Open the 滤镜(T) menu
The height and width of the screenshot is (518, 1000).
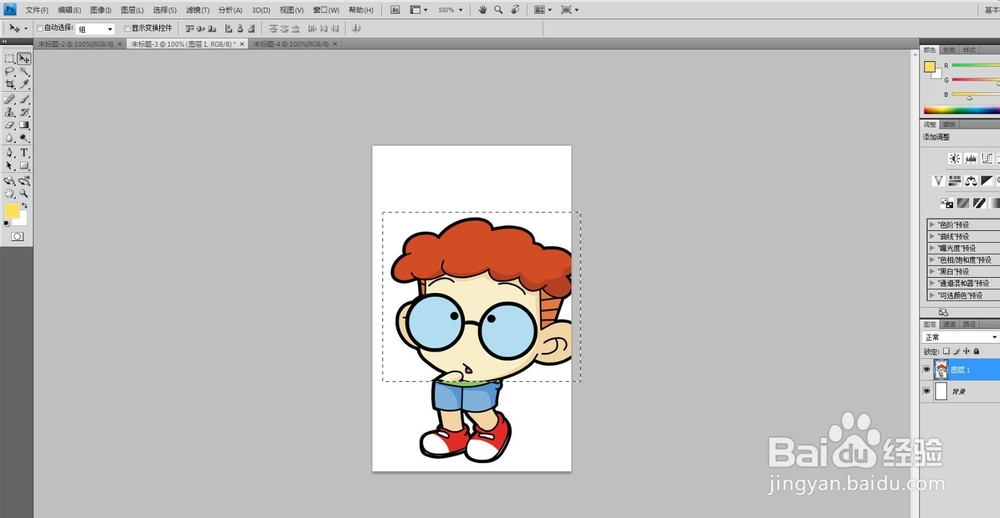point(198,10)
